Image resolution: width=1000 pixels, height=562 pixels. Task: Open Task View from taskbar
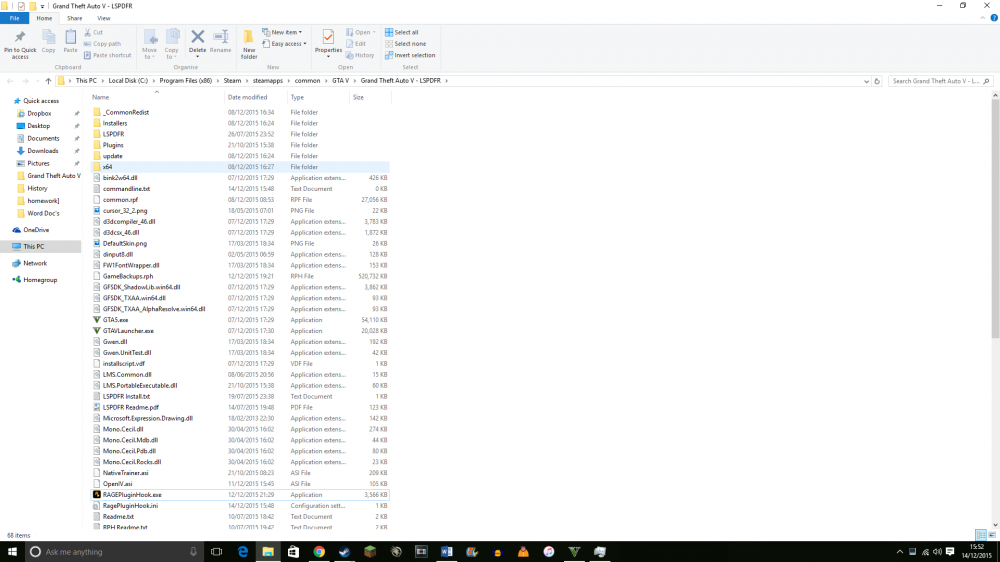(216, 552)
